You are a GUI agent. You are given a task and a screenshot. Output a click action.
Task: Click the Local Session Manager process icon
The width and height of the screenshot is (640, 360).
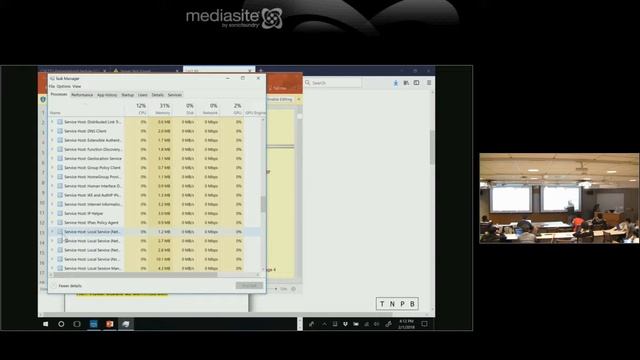click(x=60, y=268)
